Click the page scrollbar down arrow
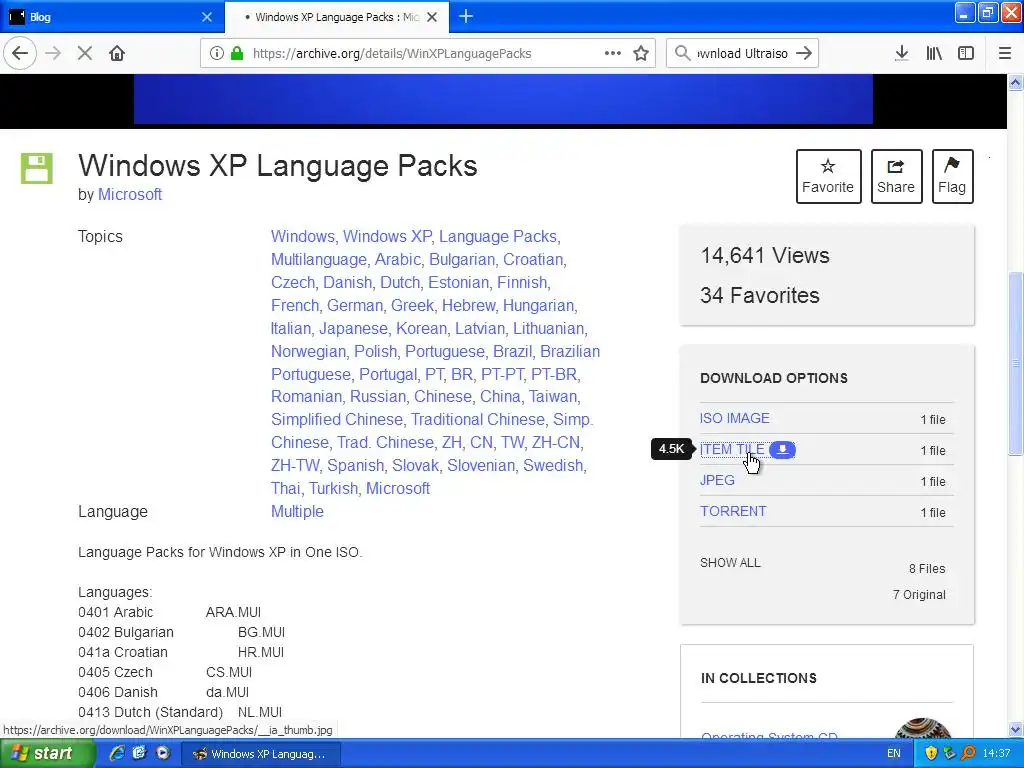This screenshot has height=768, width=1024. (x=1016, y=729)
